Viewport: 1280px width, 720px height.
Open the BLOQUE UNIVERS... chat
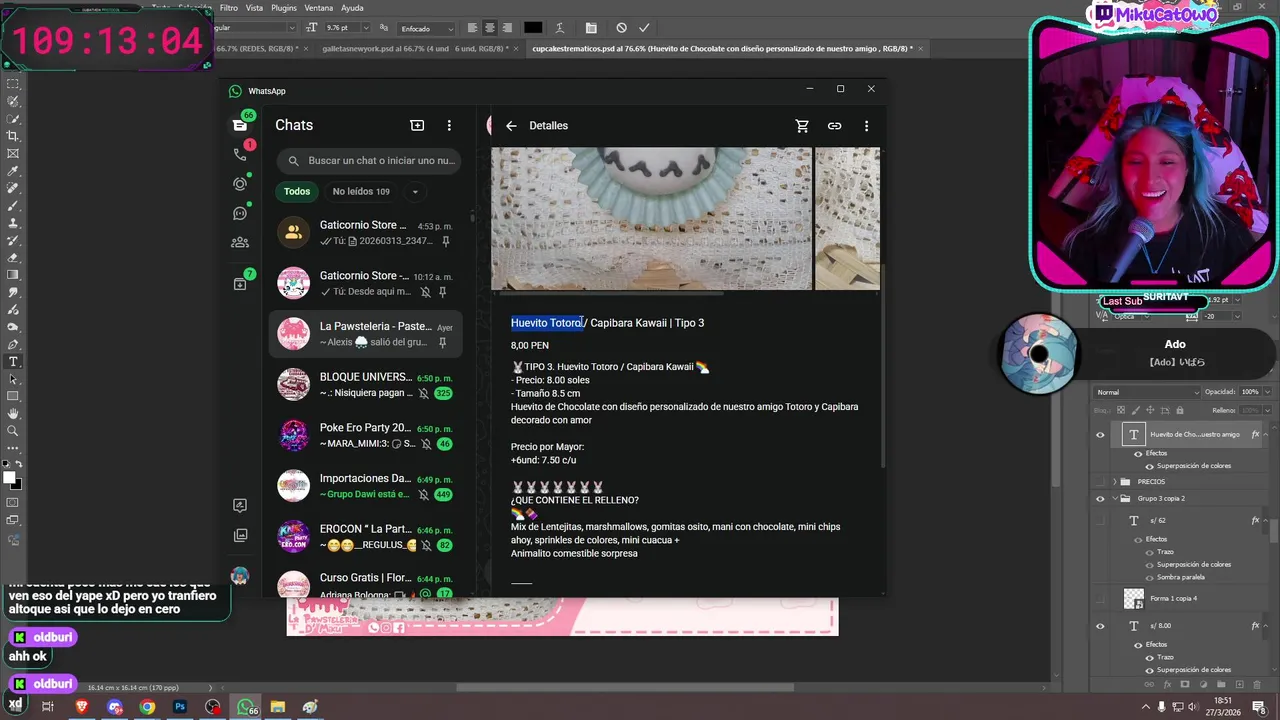pyautogui.click(x=365, y=384)
